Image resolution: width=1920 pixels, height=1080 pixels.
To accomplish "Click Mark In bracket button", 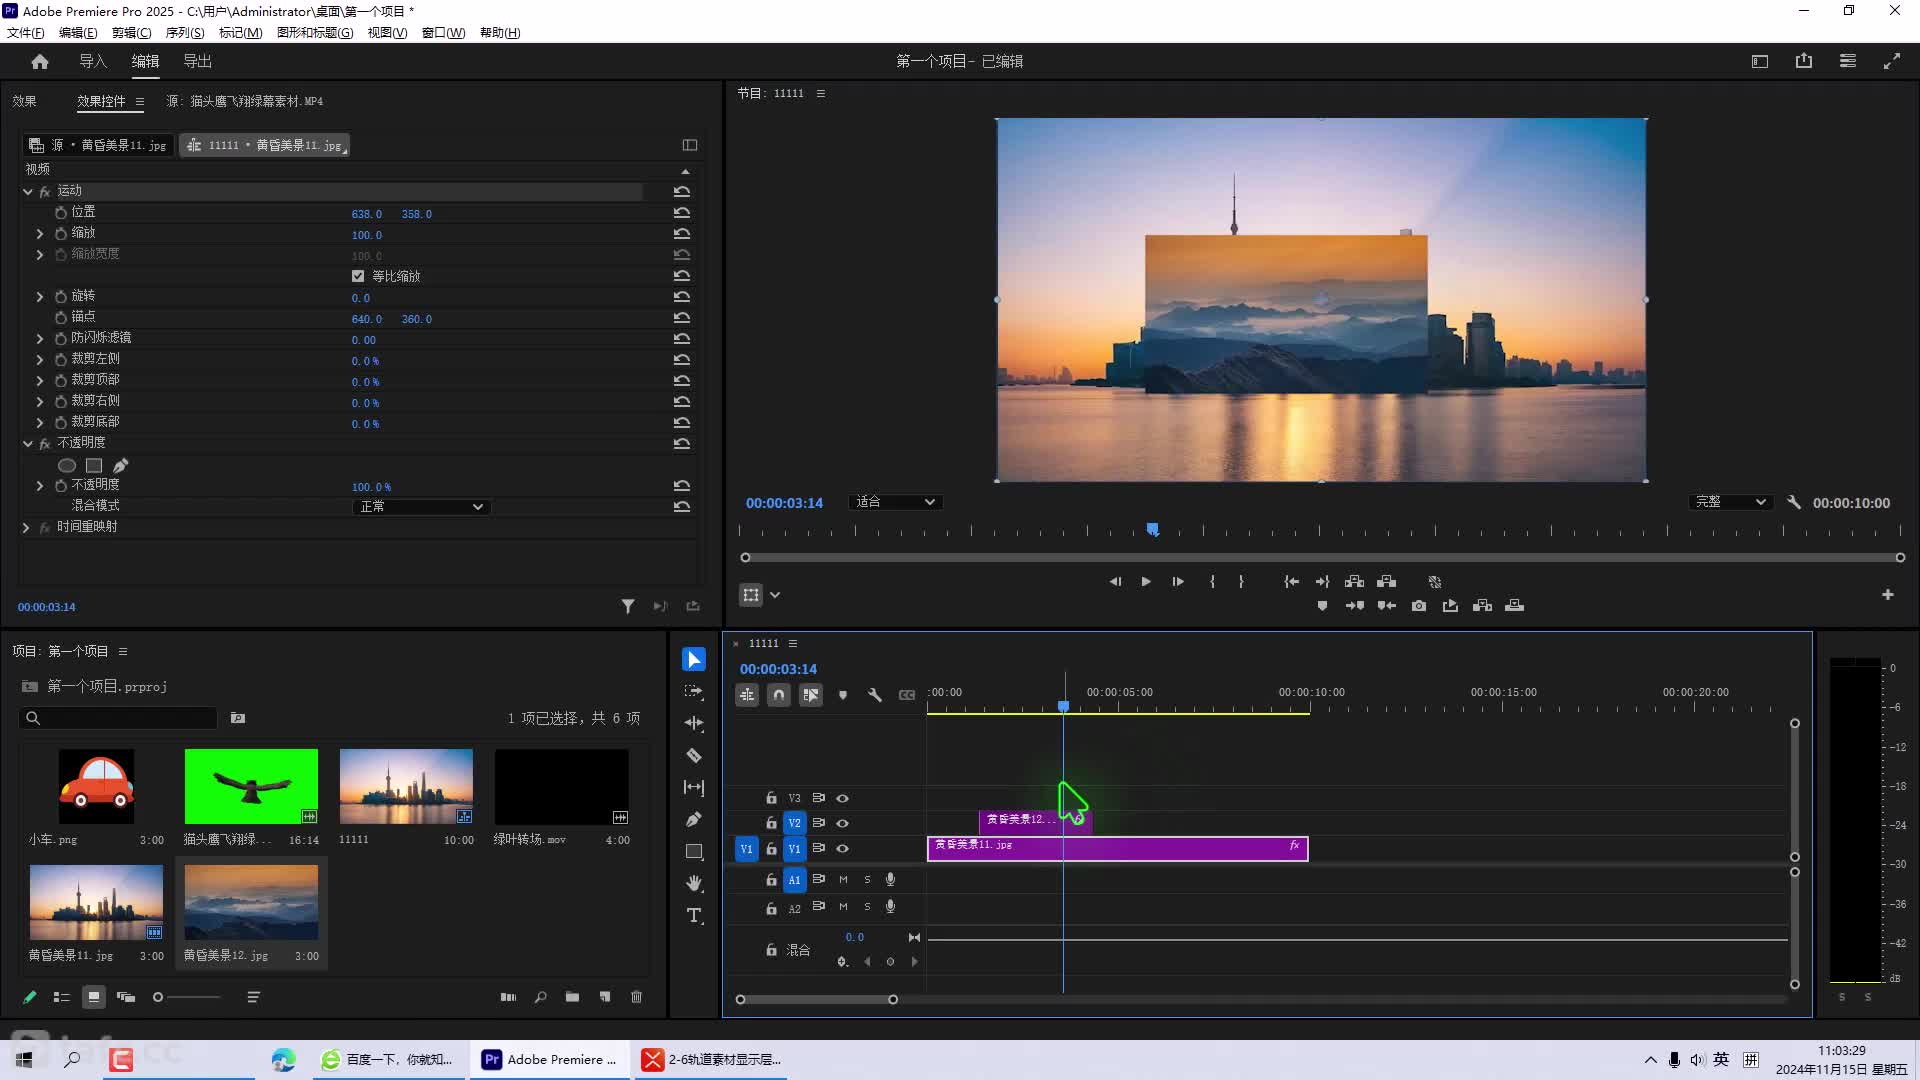I will (1212, 582).
